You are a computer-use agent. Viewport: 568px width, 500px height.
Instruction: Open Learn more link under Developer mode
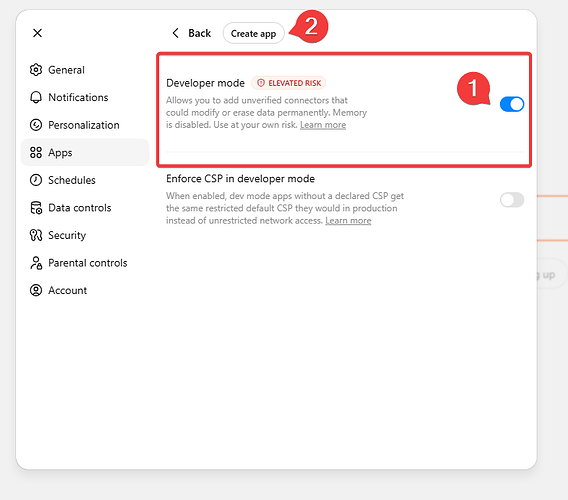click(x=323, y=125)
